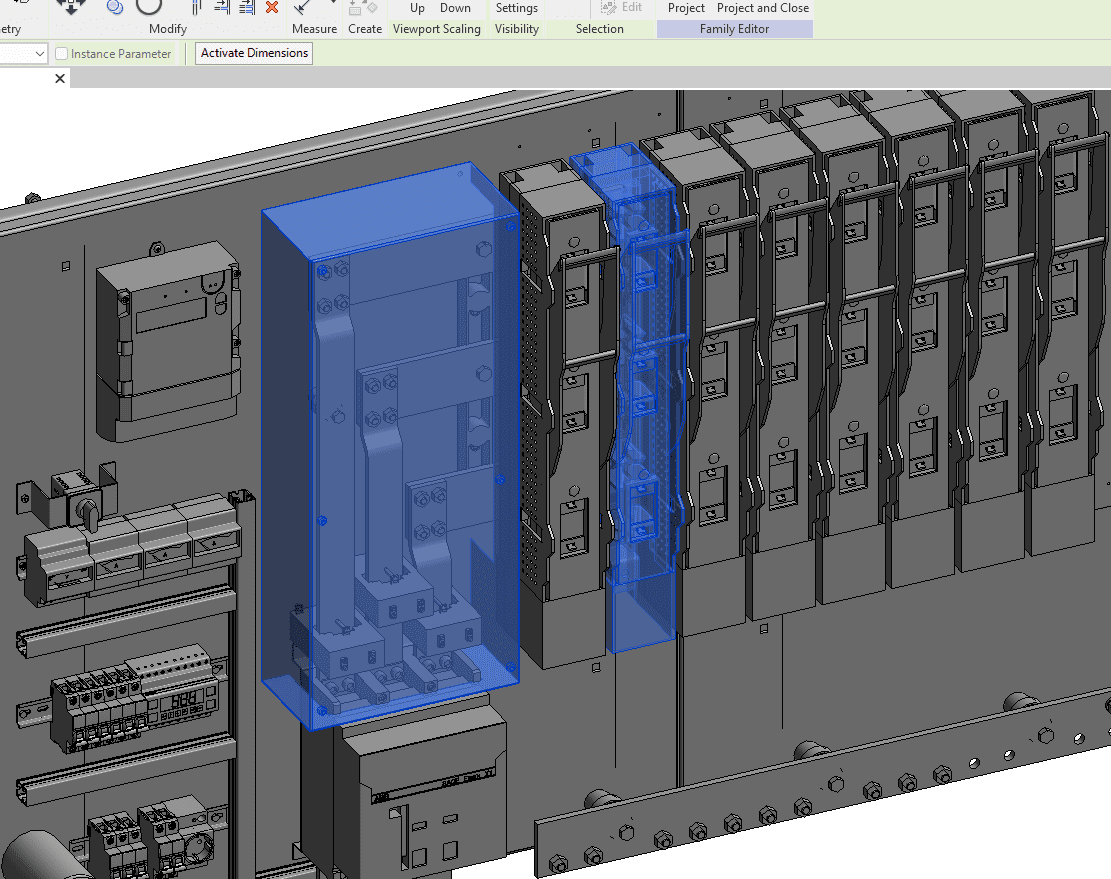Open Visibility Settings
This screenshot has width=1111, height=879.
tap(516, 8)
